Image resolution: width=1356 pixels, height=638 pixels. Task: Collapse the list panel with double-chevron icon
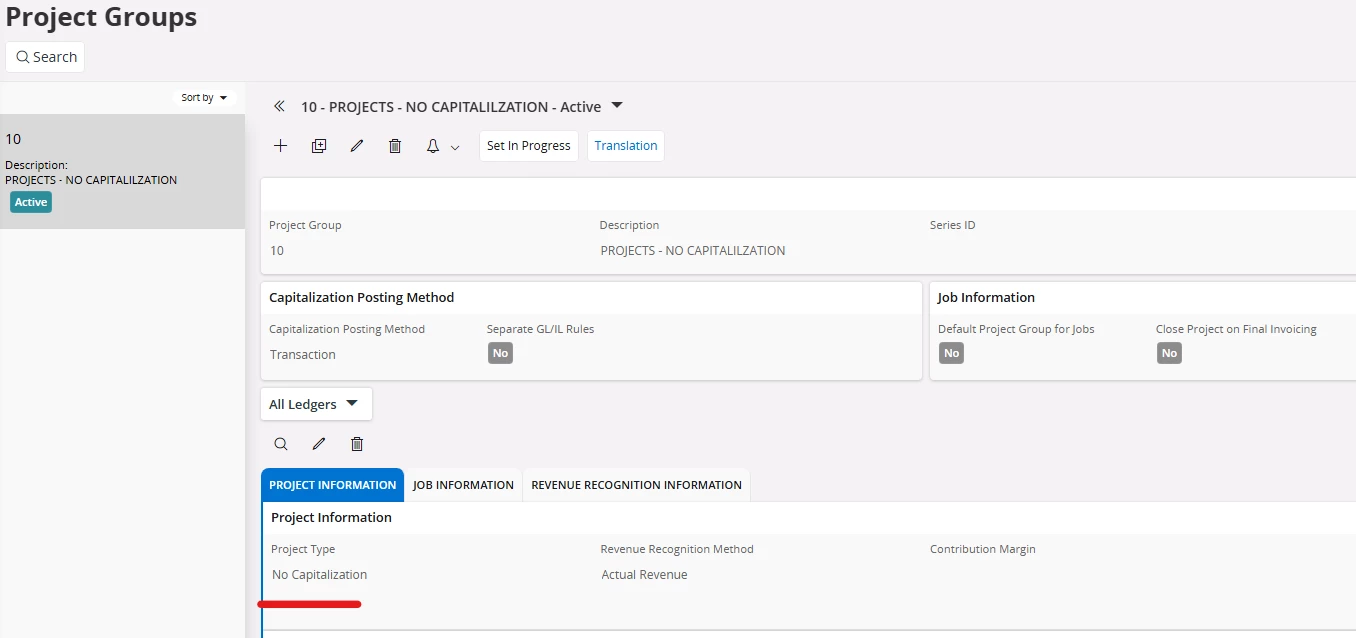point(280,106)
